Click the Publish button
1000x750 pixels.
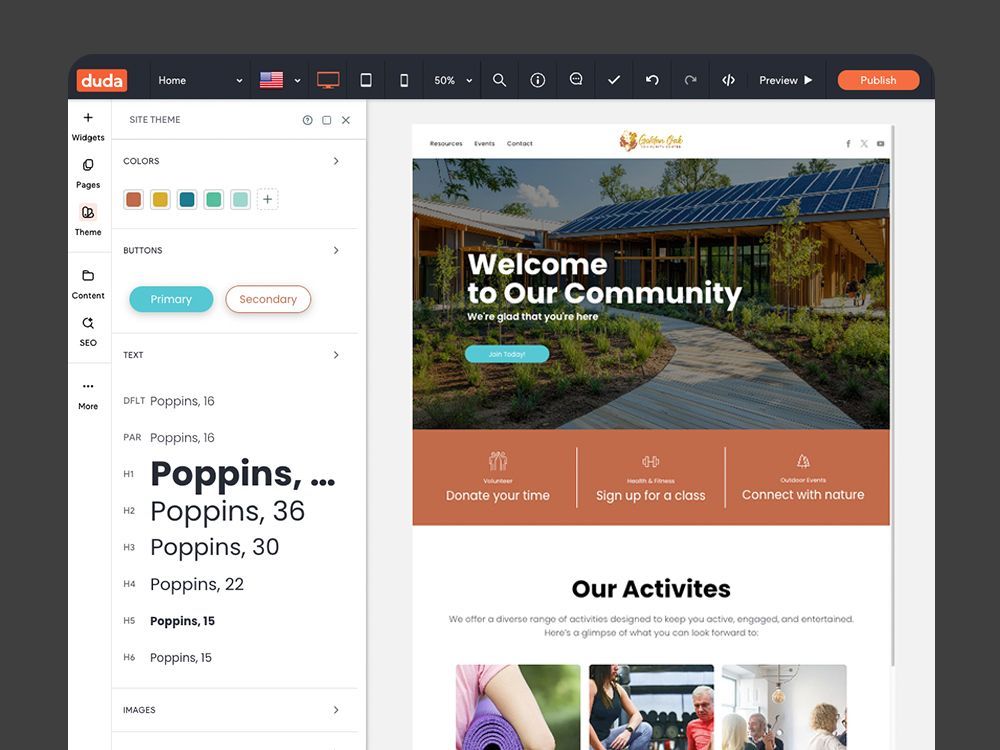click(x=878, y=80)
